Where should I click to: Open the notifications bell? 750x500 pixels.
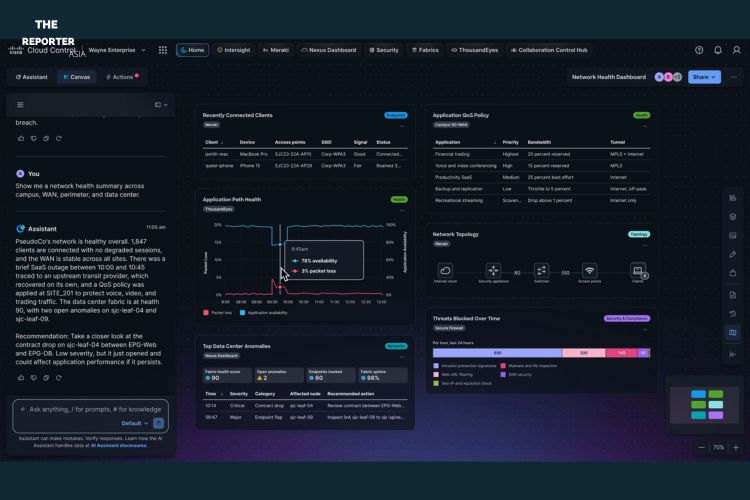coord(717,50)
